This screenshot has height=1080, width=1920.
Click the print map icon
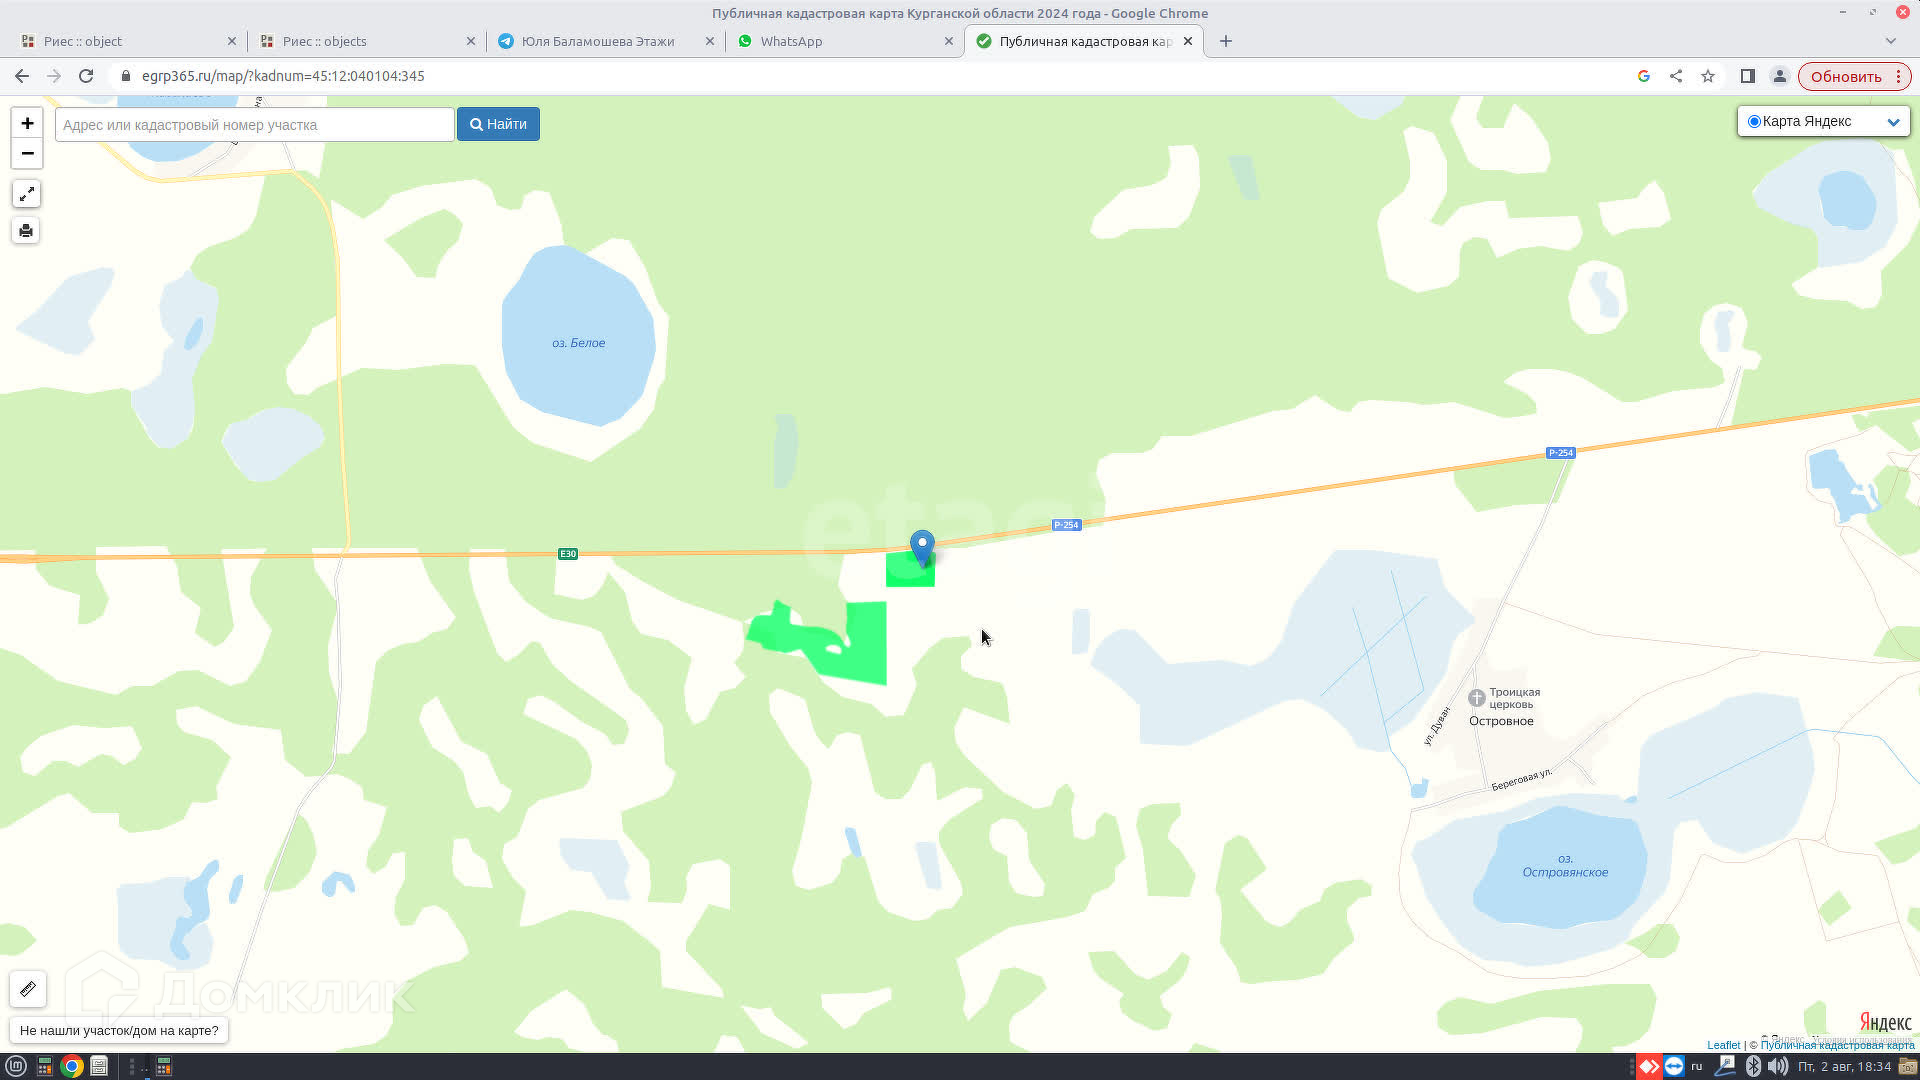[26, 231]
